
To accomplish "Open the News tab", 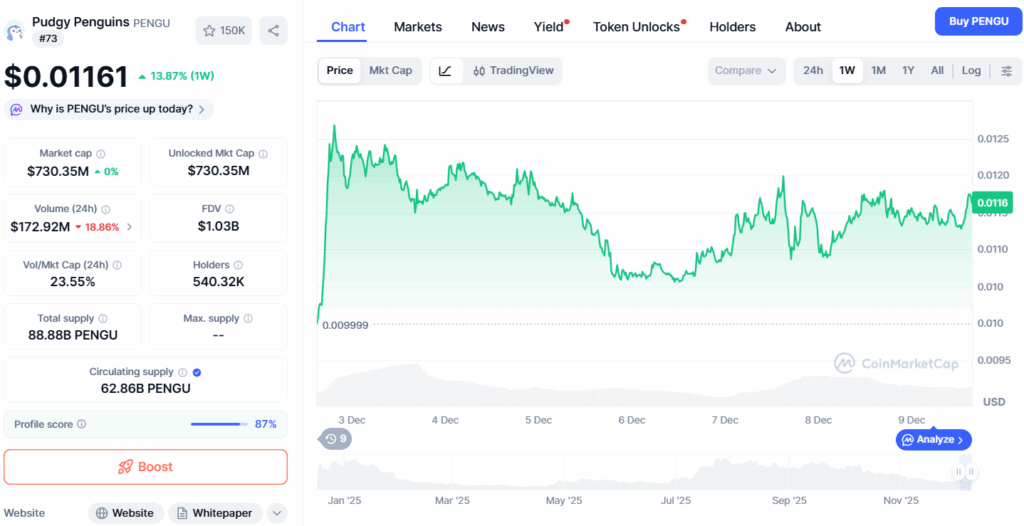I will pos(488,27).
